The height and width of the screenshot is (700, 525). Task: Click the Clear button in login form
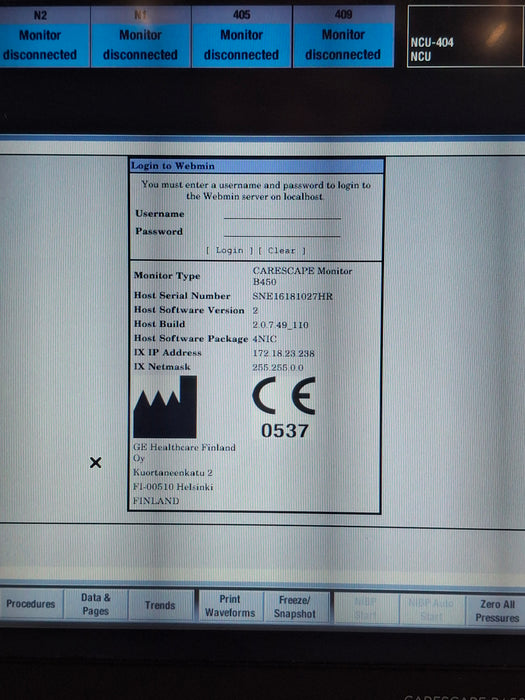(282, 251)
